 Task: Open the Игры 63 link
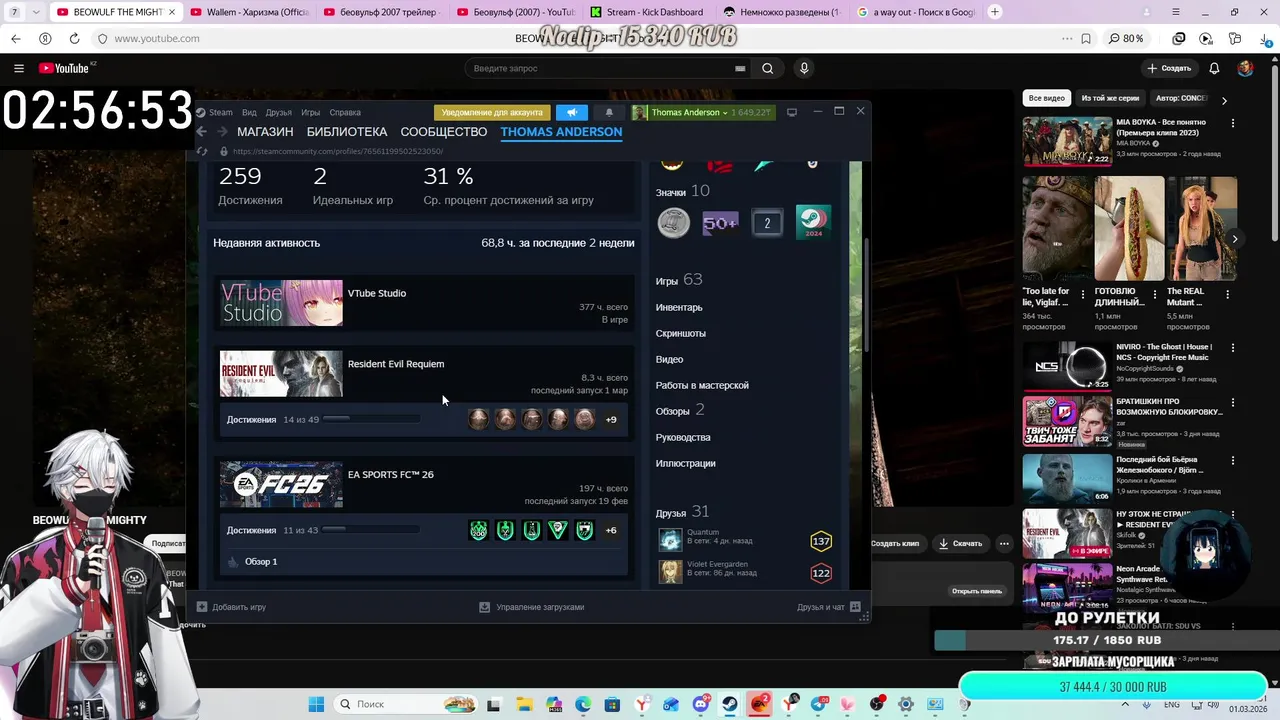point(679,280)
